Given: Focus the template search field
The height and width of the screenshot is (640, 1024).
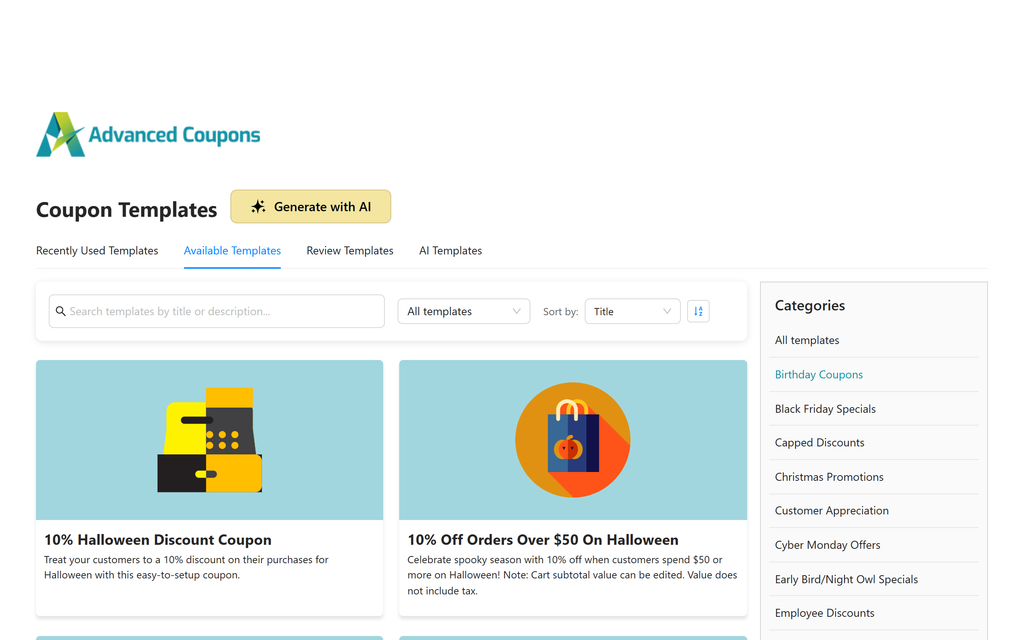Looking at the screenshot, I should pos(217,312).
